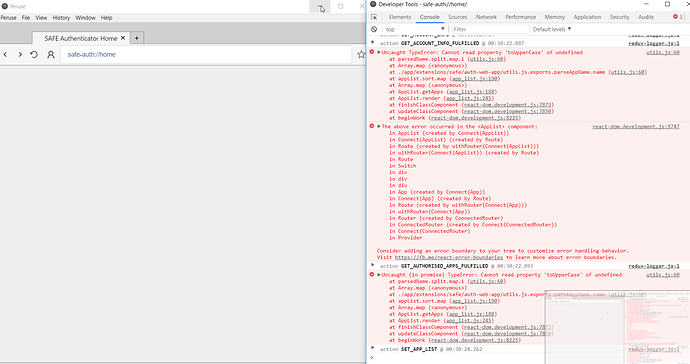Viewport: 690px width, 364px height.
Task: Clear console with the ban icon
Action: pos(374,29)
